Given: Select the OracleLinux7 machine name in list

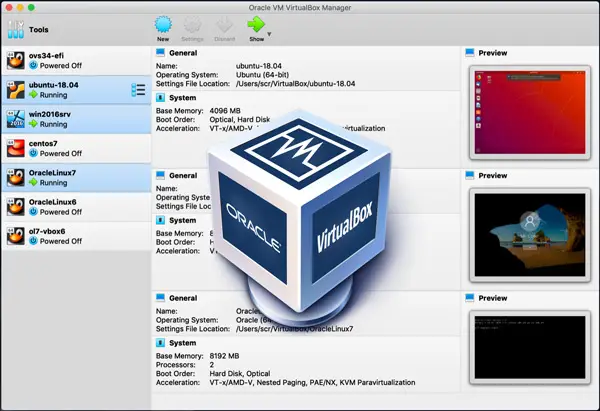Looking at the screenshot, I should click(52, 173).
